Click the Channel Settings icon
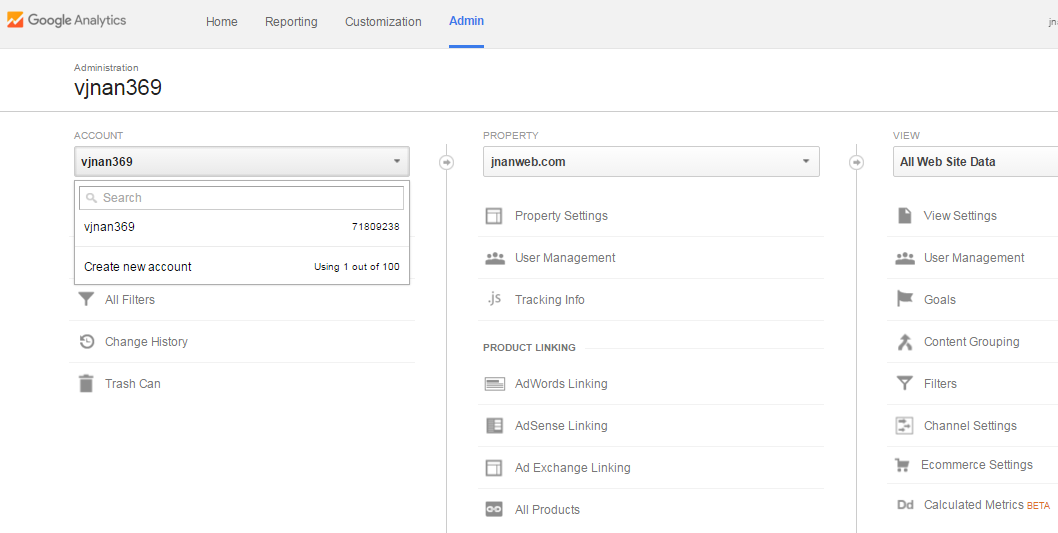The height and width of the screenshot is (533, 1058). point(904,426)
